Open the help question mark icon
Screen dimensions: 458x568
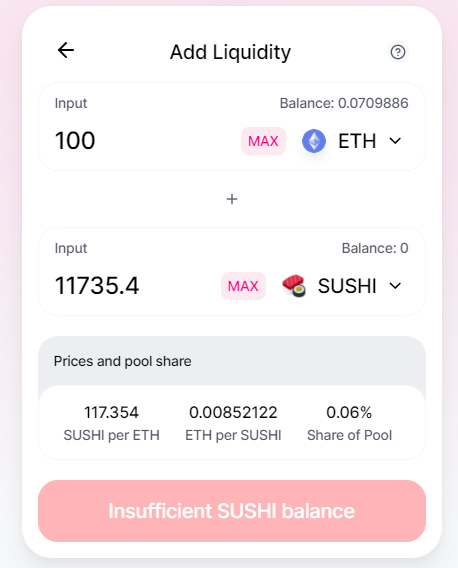click(x=397, y=52)
